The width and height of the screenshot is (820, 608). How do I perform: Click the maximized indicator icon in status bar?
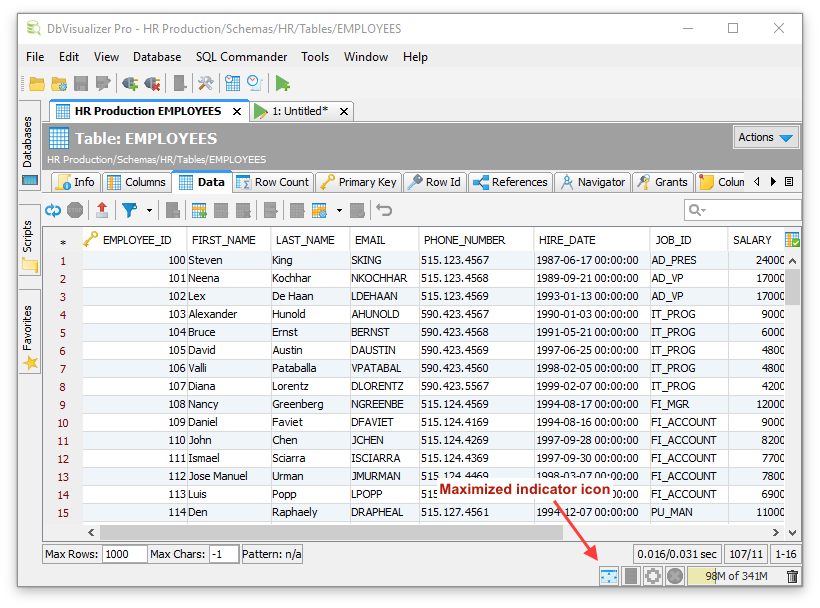coord(608,576)
